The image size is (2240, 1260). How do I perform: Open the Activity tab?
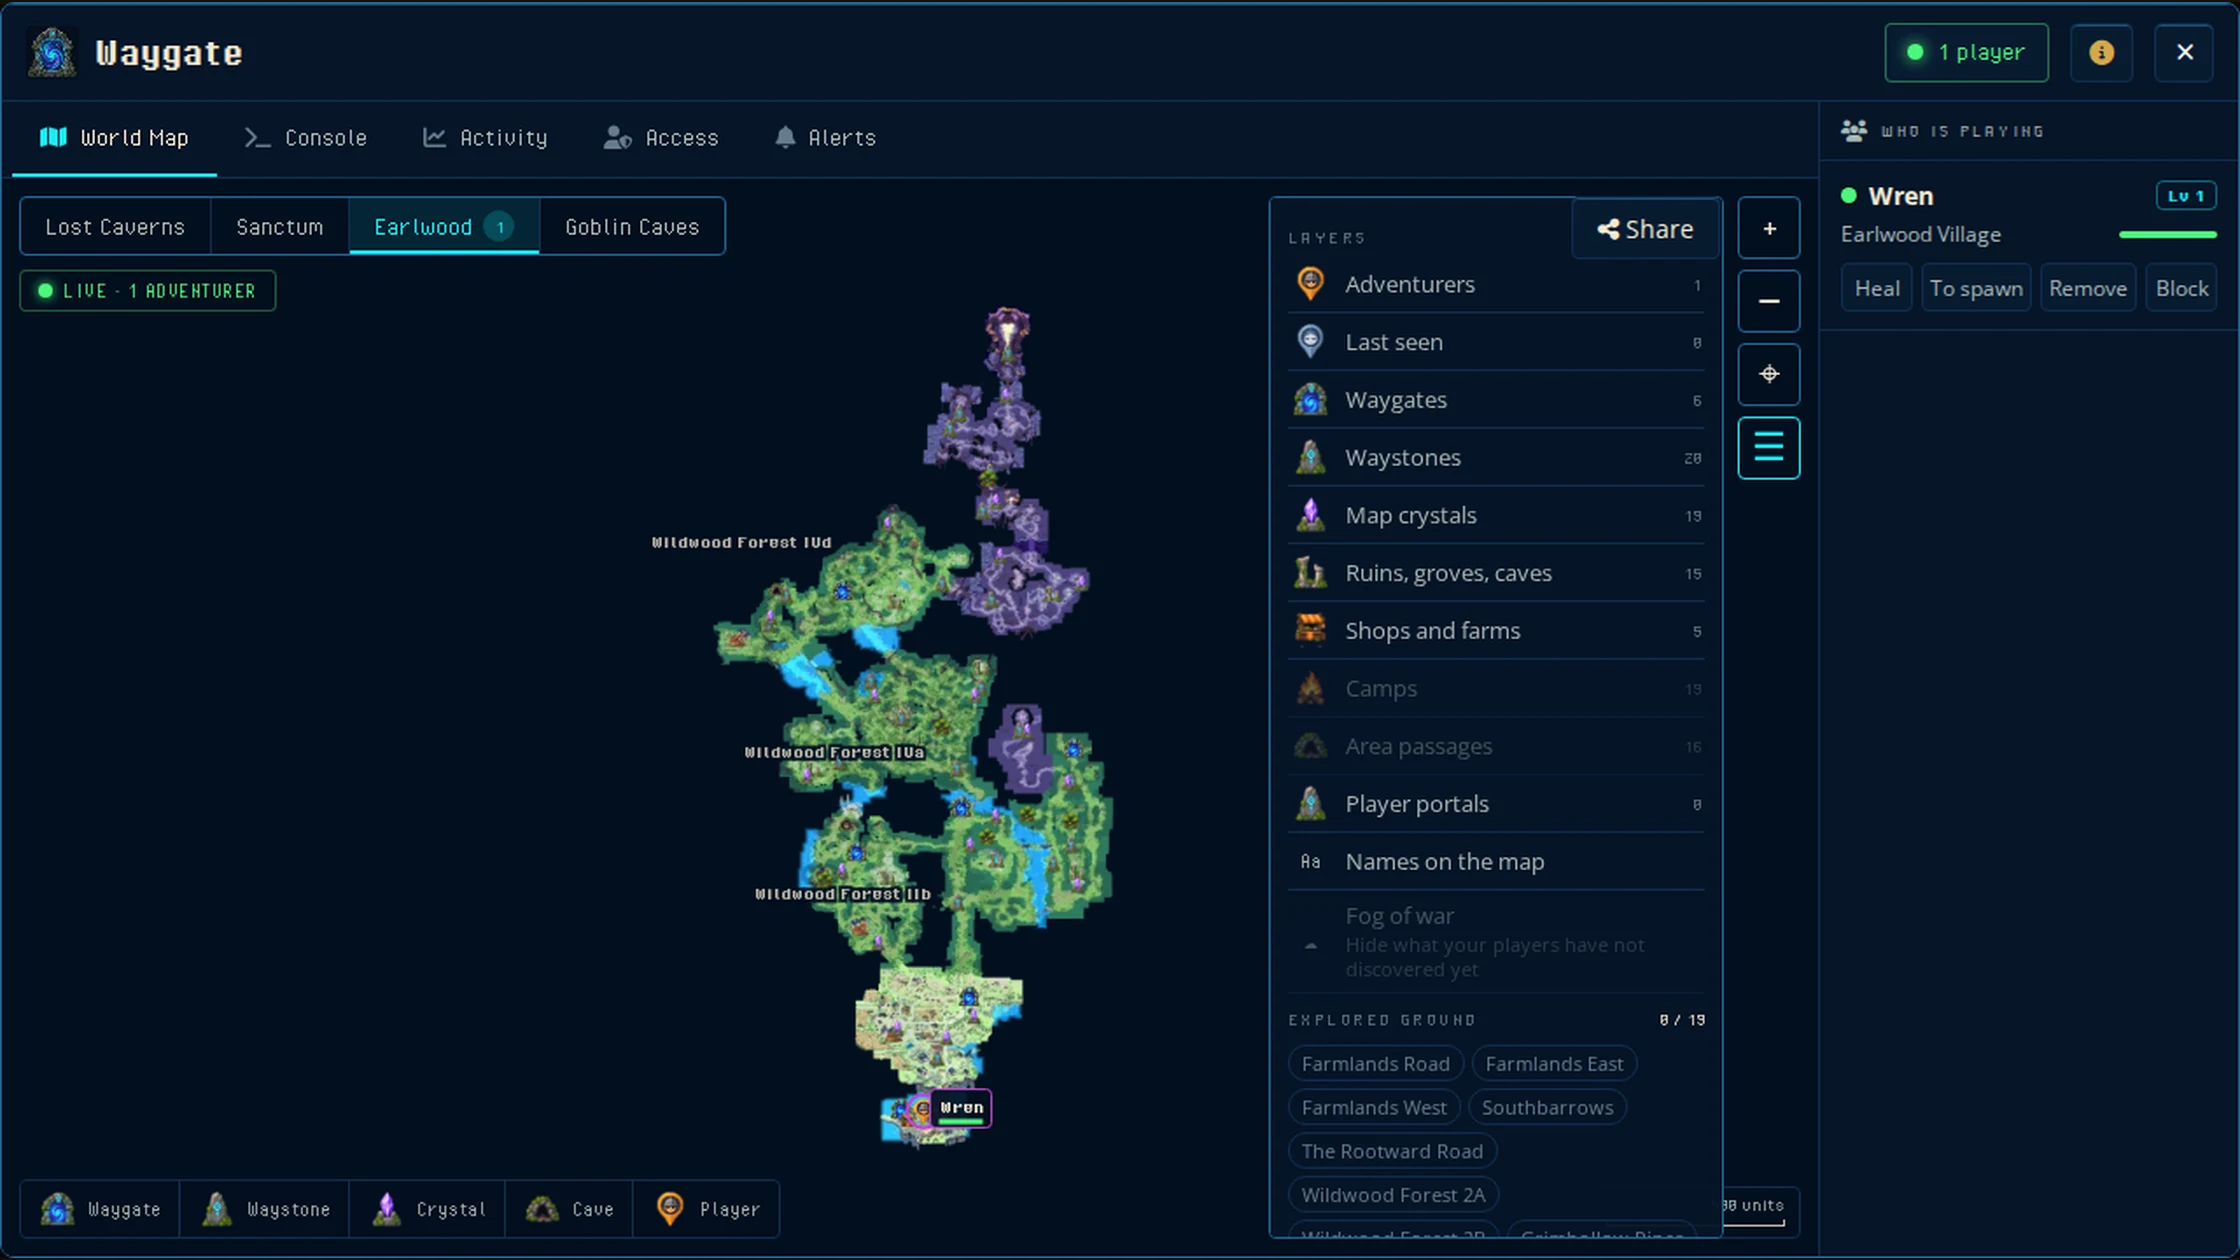click(485, 138)
